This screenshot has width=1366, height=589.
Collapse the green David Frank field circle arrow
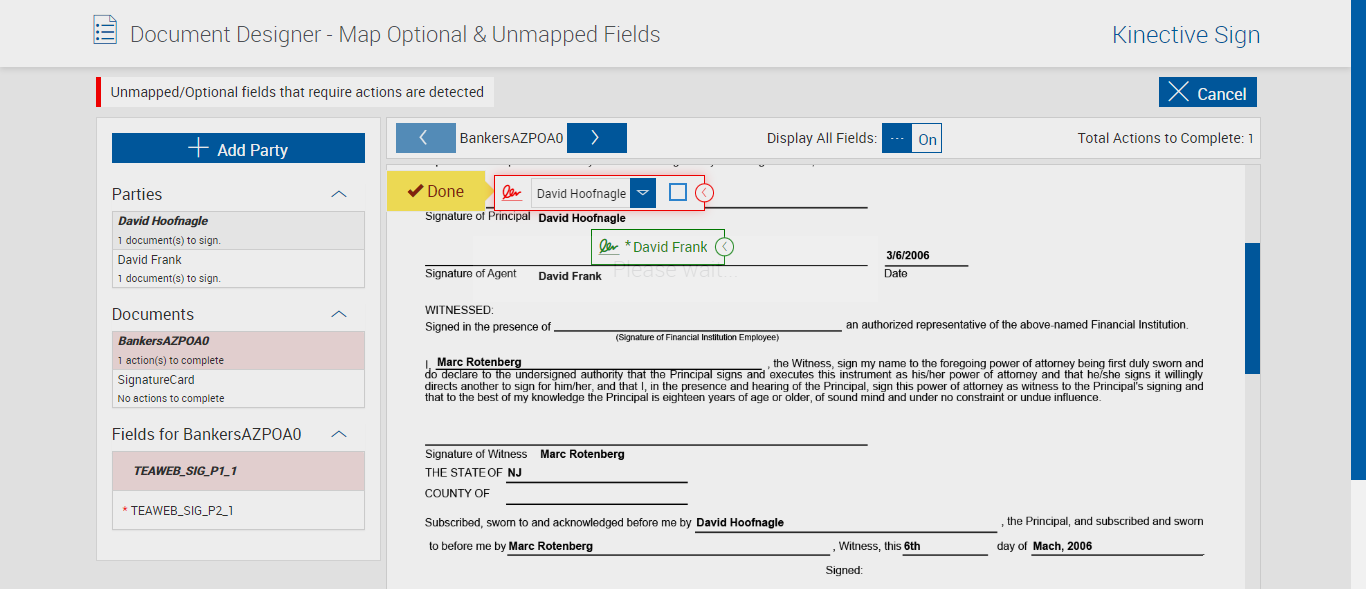point(726,247)
